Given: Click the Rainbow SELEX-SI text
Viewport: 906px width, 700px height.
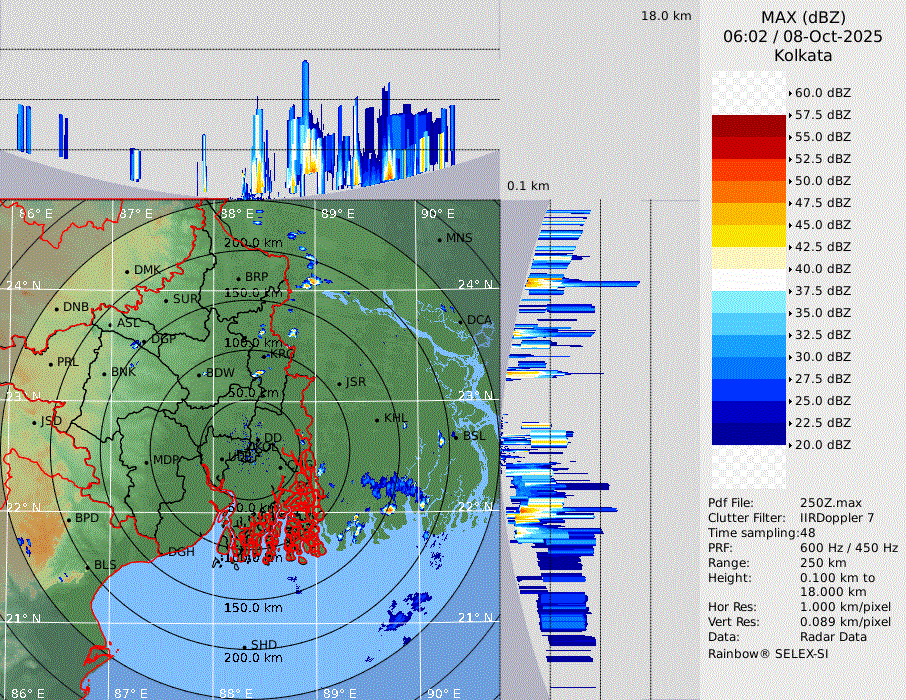Looking at the screenshot, I should [768, 653].
